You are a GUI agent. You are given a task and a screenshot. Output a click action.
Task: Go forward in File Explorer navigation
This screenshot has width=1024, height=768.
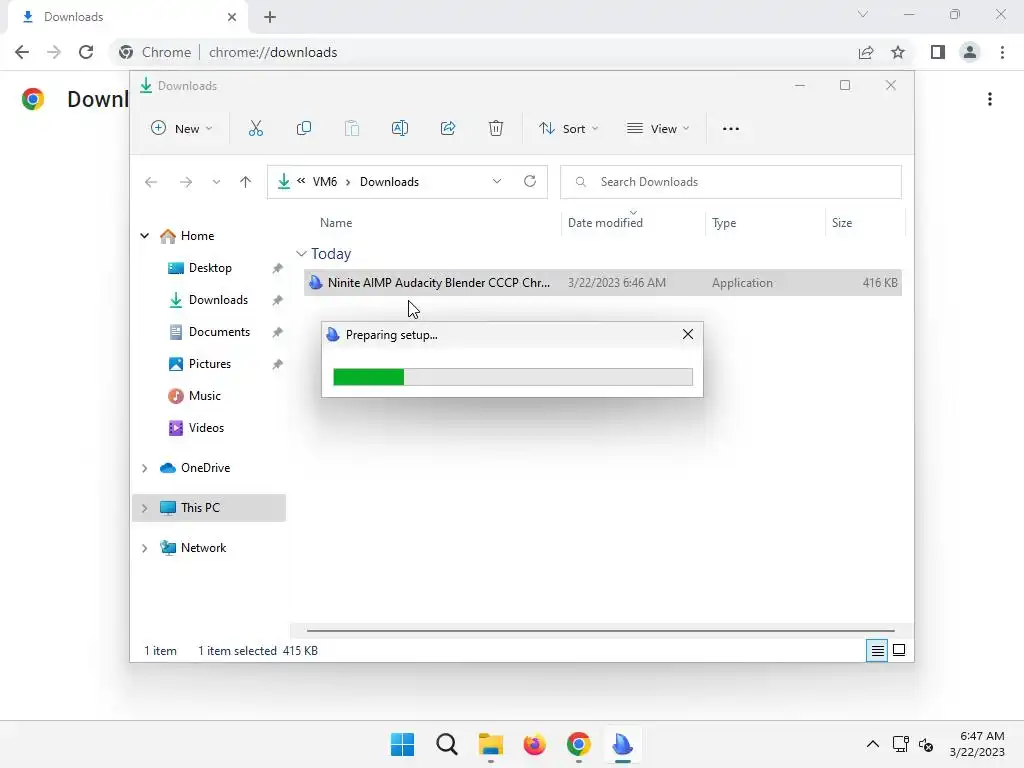(x=185, y=182)
